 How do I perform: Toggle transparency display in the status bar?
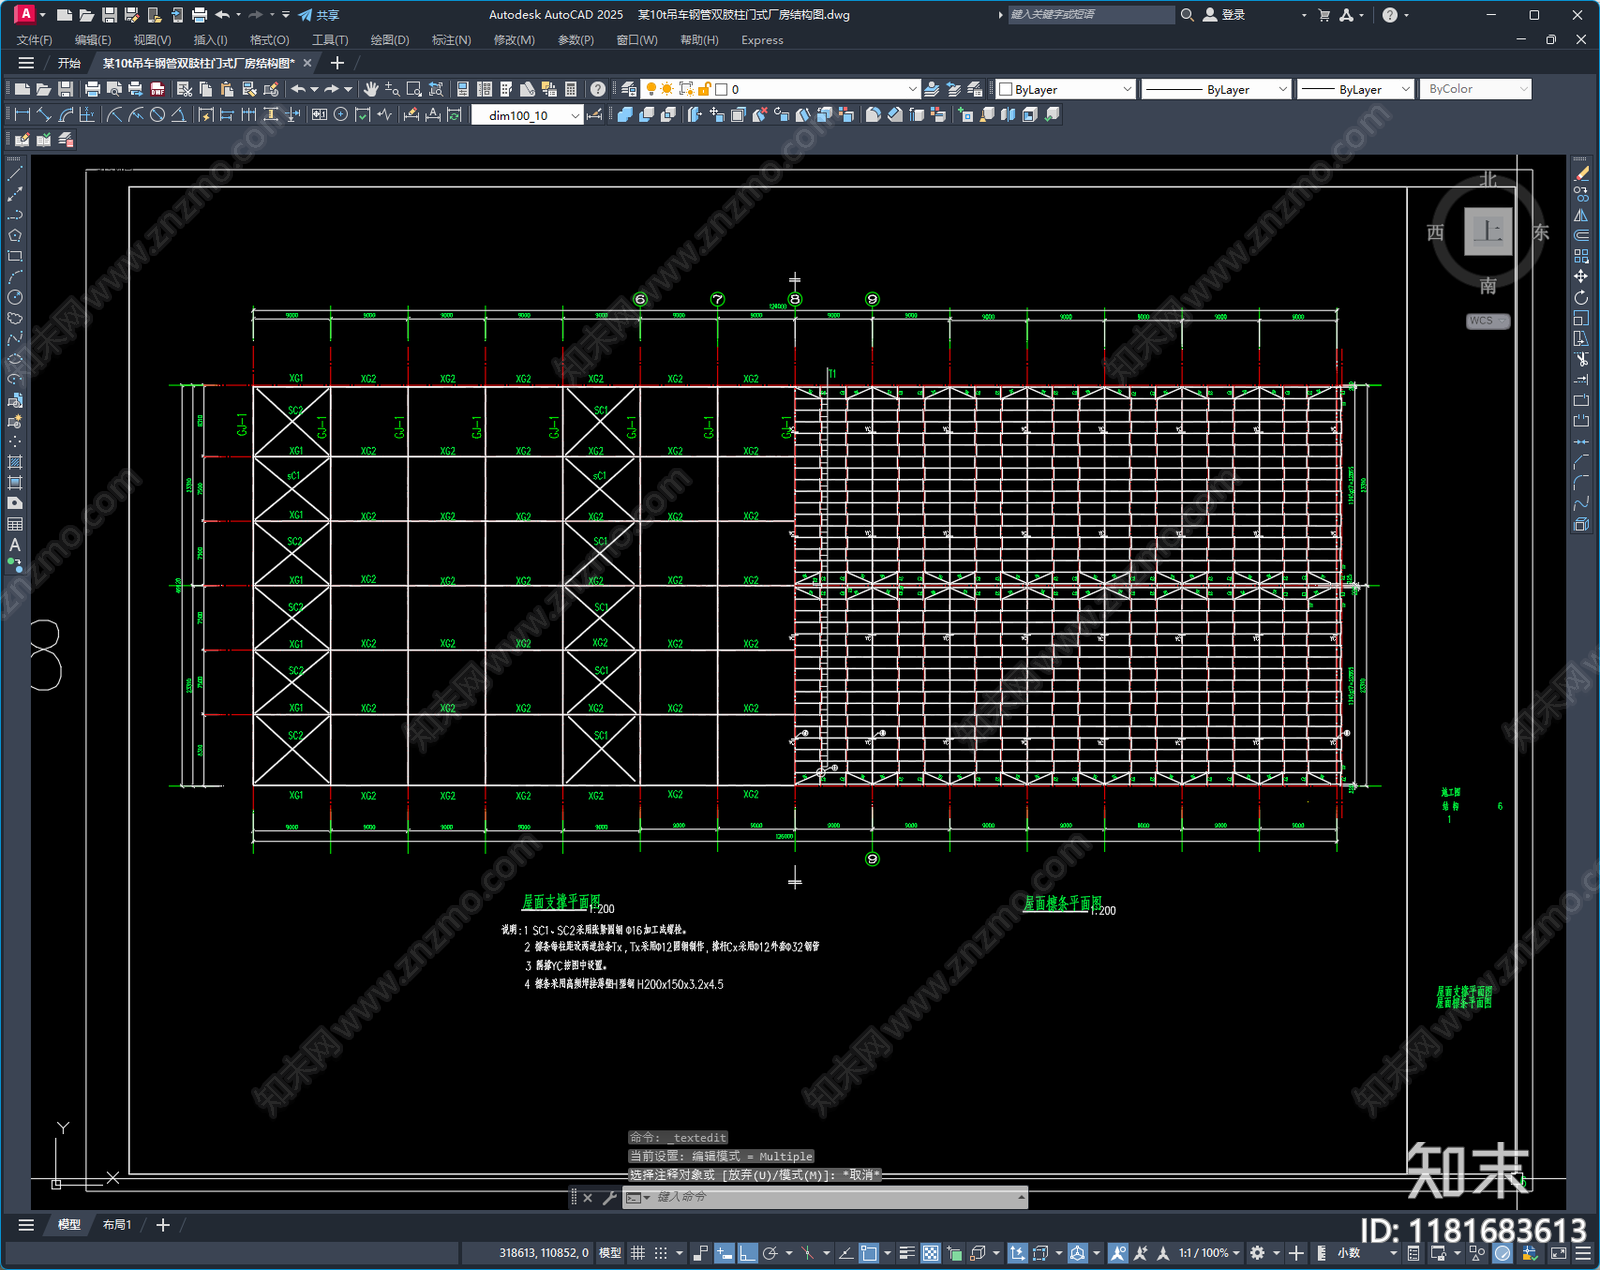pos(930,1253)
